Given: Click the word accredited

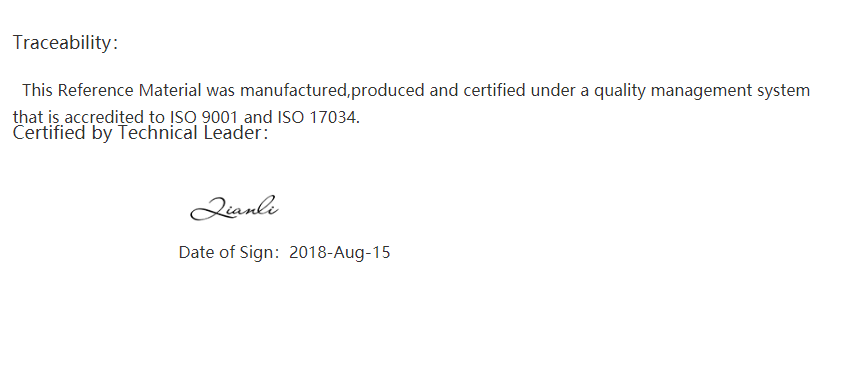Looking at the screenshot, I should (105, 117).
